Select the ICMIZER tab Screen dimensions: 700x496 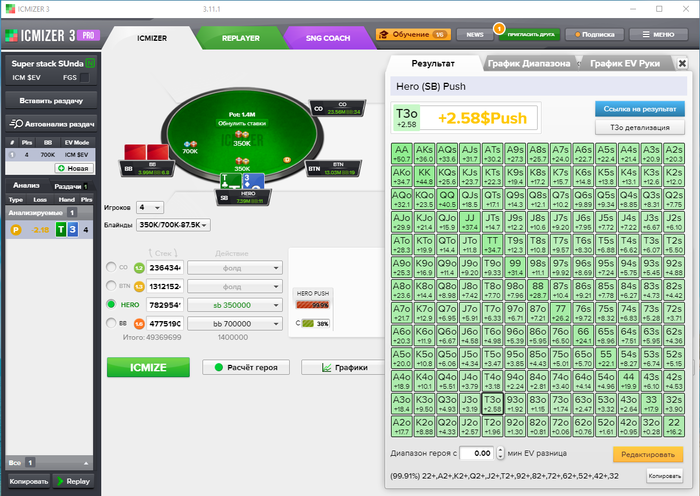152,38
